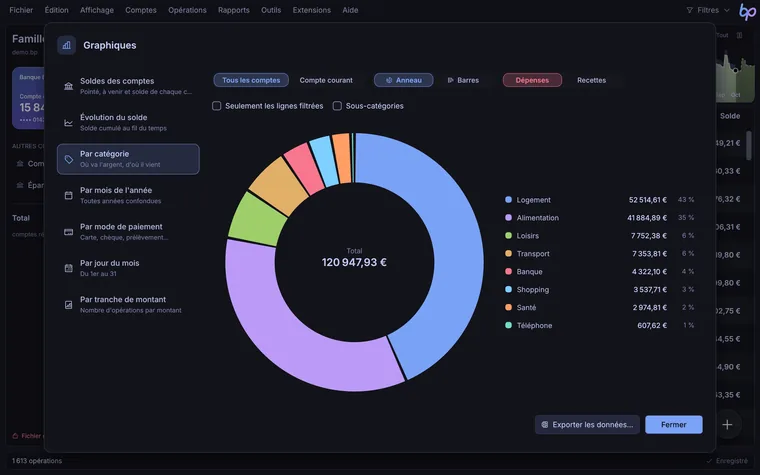Screen dimensions: 760x475
Task: Click the Graphiques chart icon in dialog header
Action: [x=66, y=45]
